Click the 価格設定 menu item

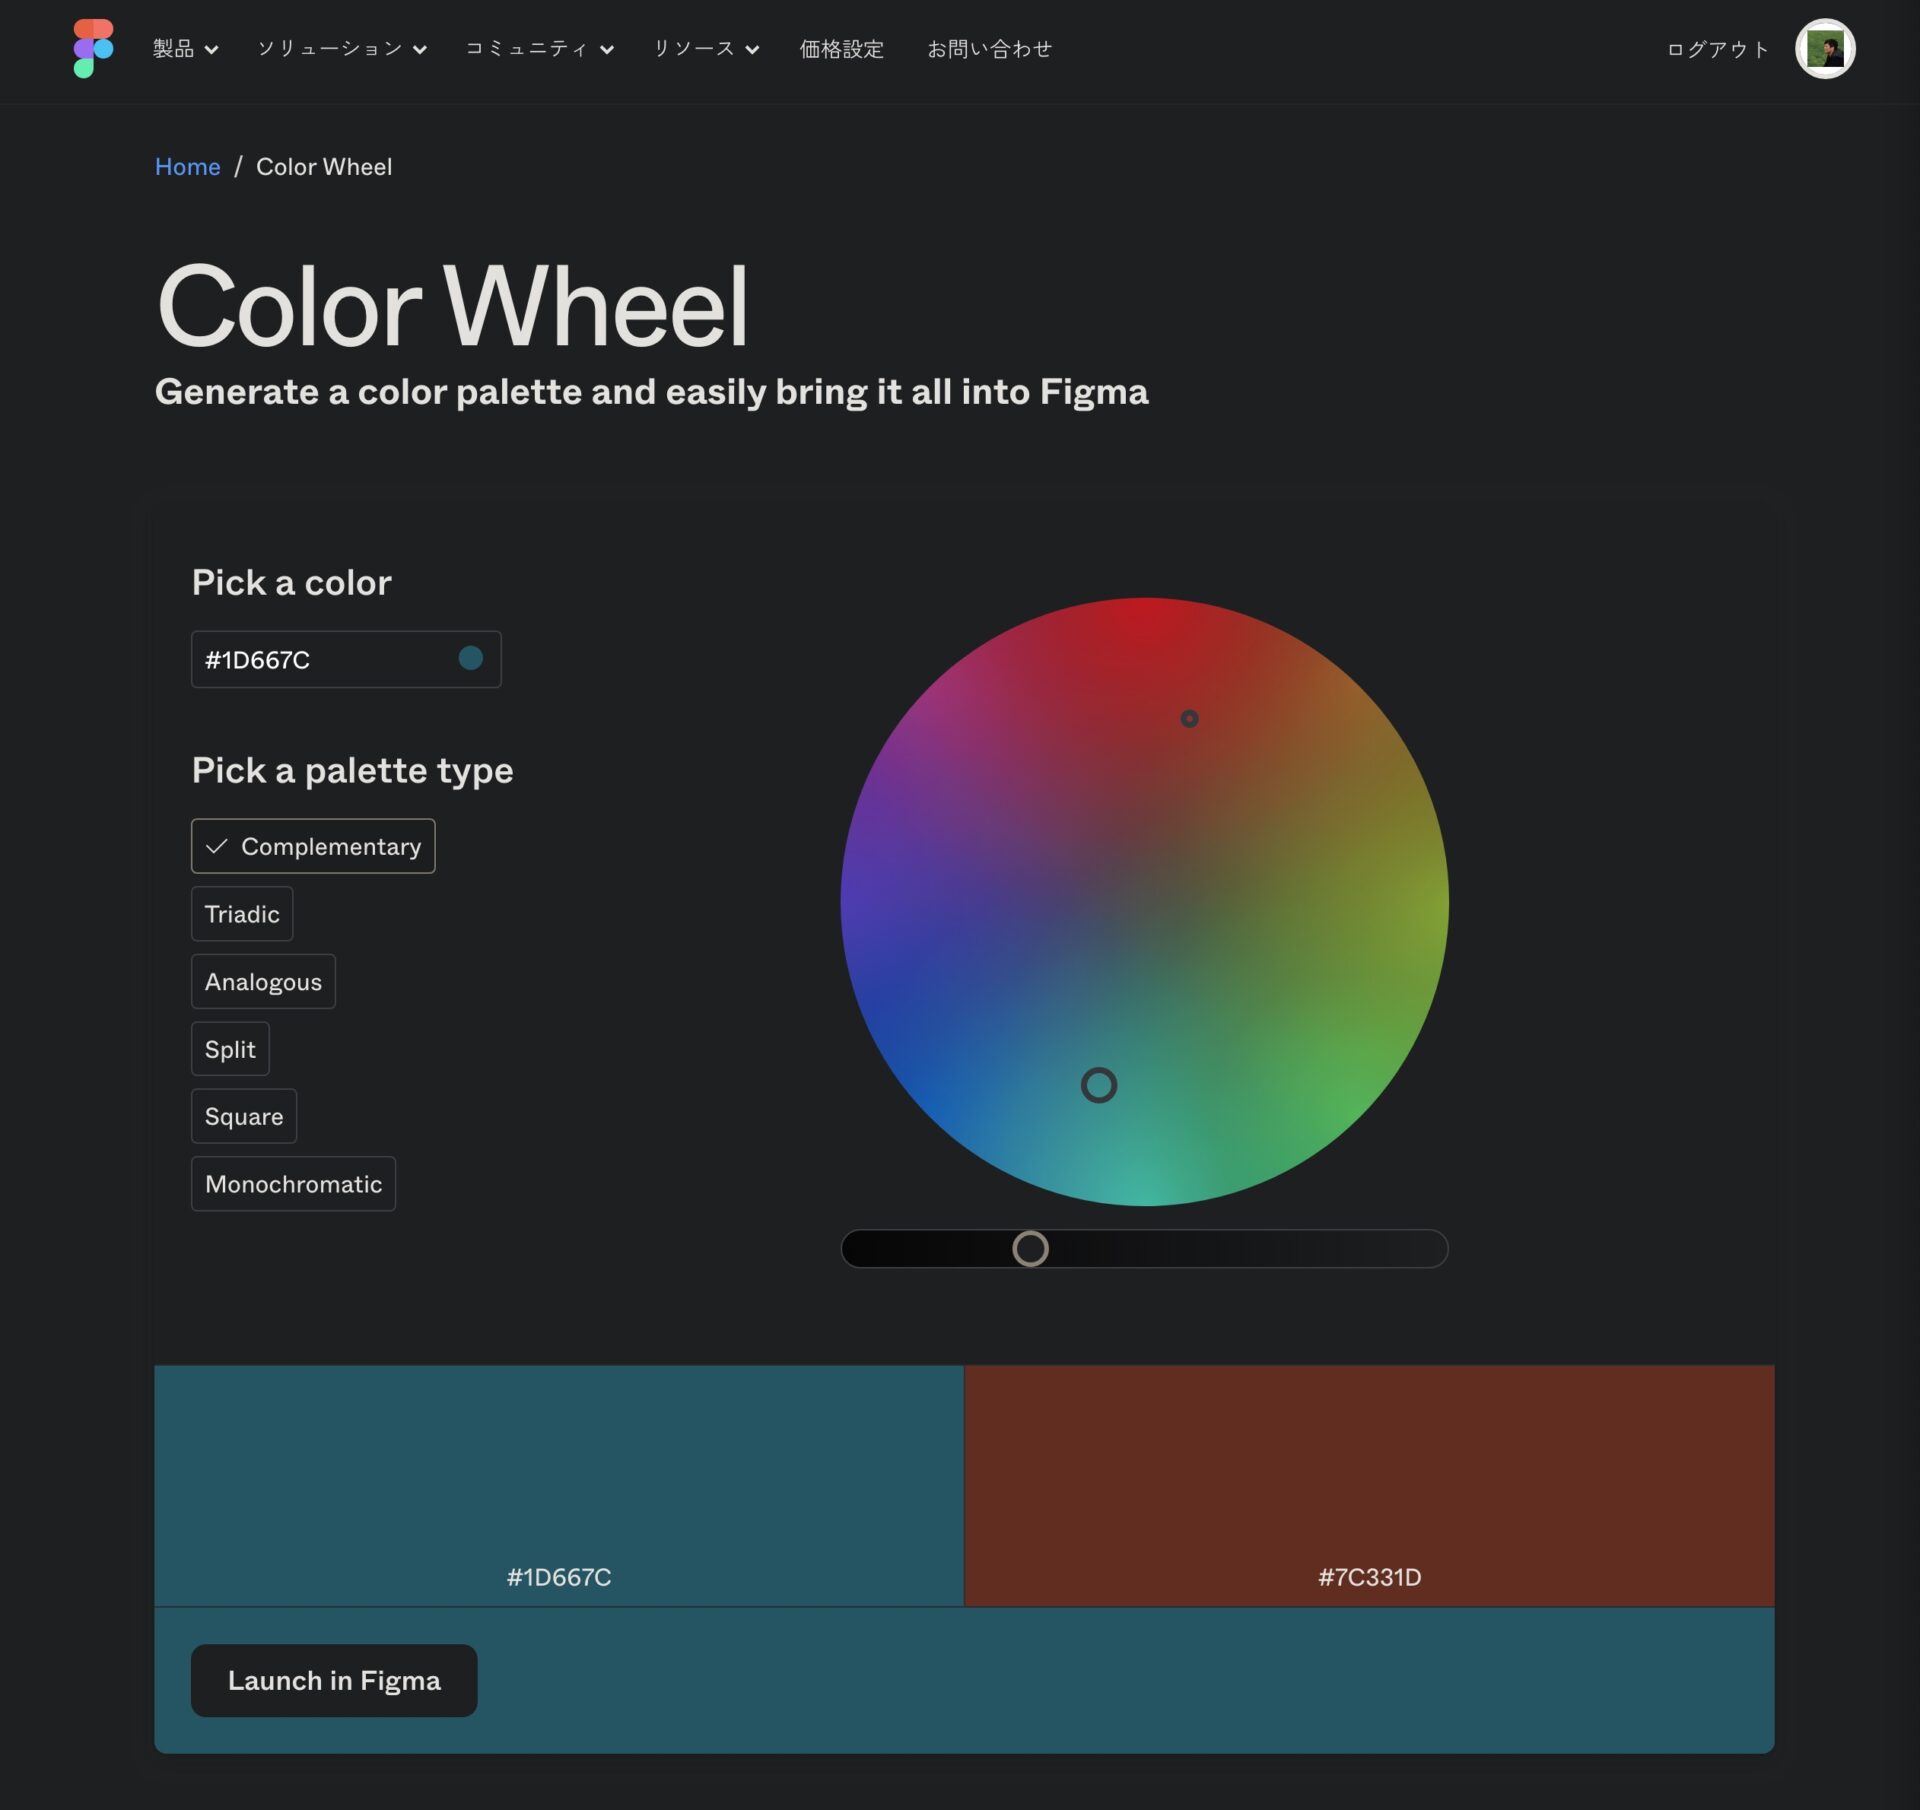842,48
